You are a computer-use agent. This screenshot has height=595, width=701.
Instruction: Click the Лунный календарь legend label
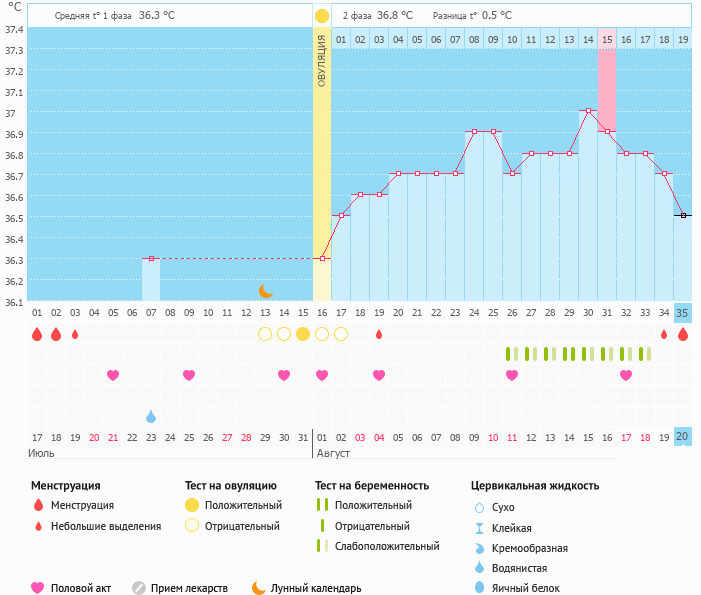[315, 588]
